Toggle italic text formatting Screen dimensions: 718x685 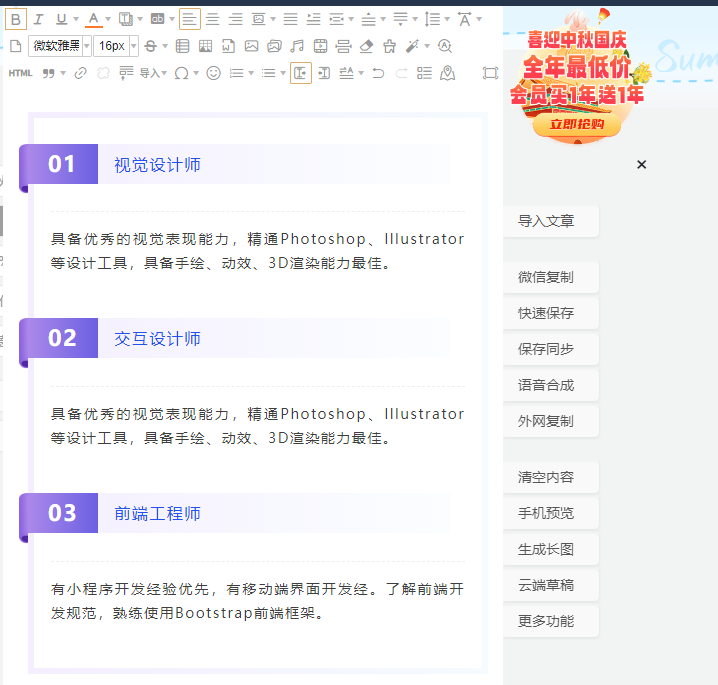38,19
